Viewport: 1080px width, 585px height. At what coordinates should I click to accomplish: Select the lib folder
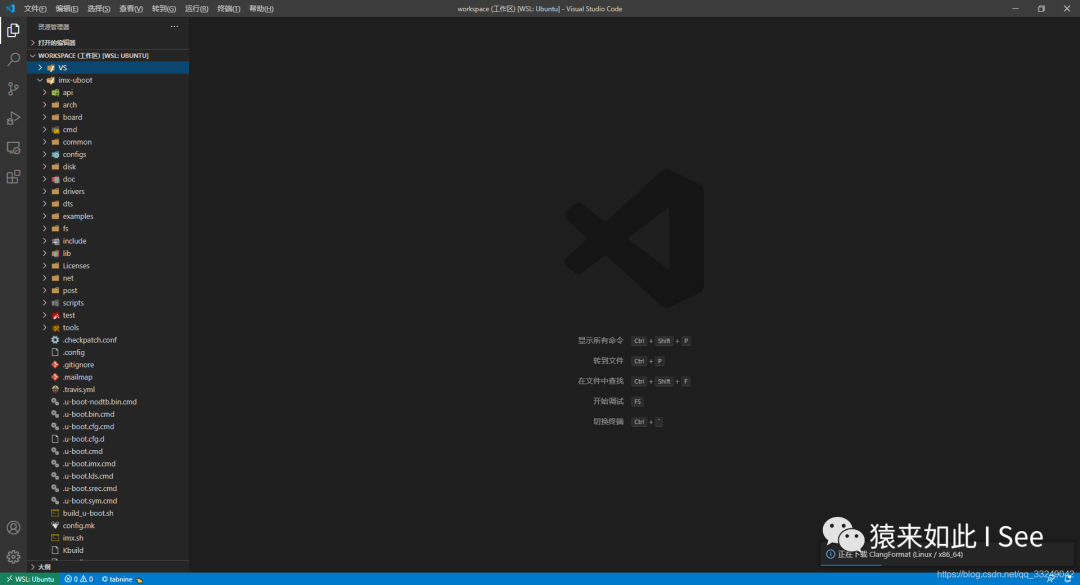click(108, 254)
